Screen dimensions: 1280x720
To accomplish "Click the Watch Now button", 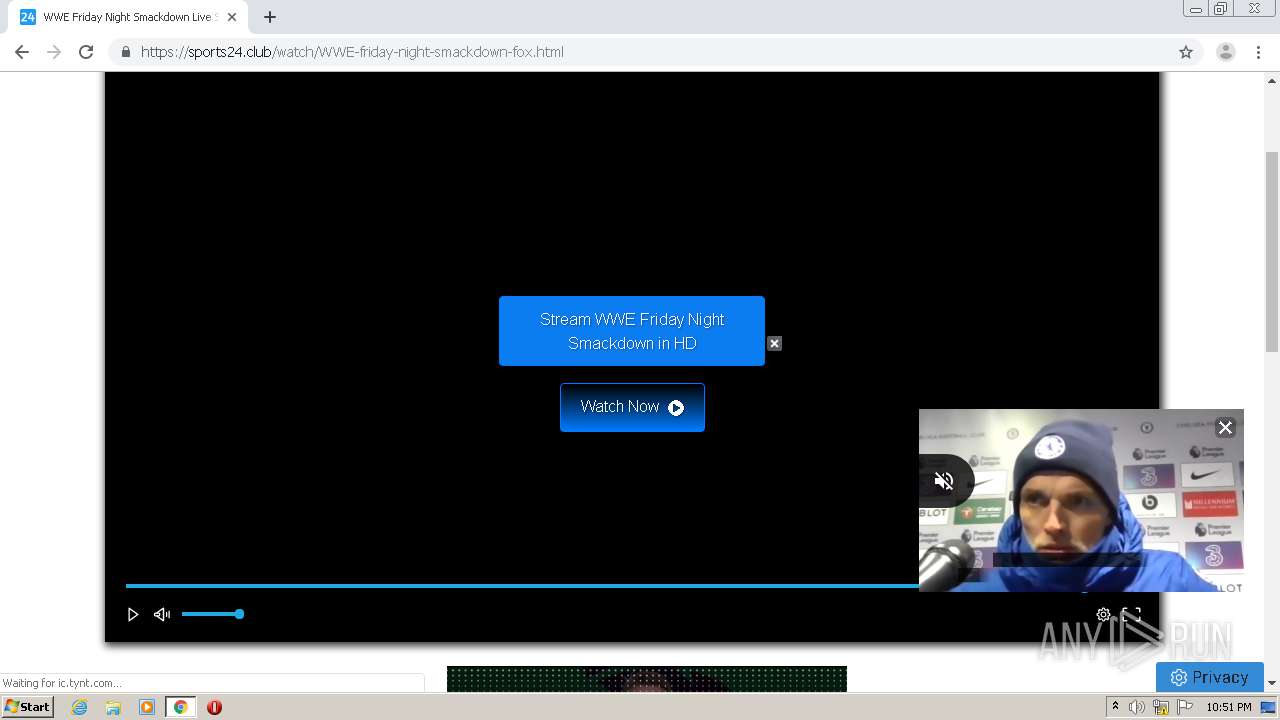I will [632, 407].
